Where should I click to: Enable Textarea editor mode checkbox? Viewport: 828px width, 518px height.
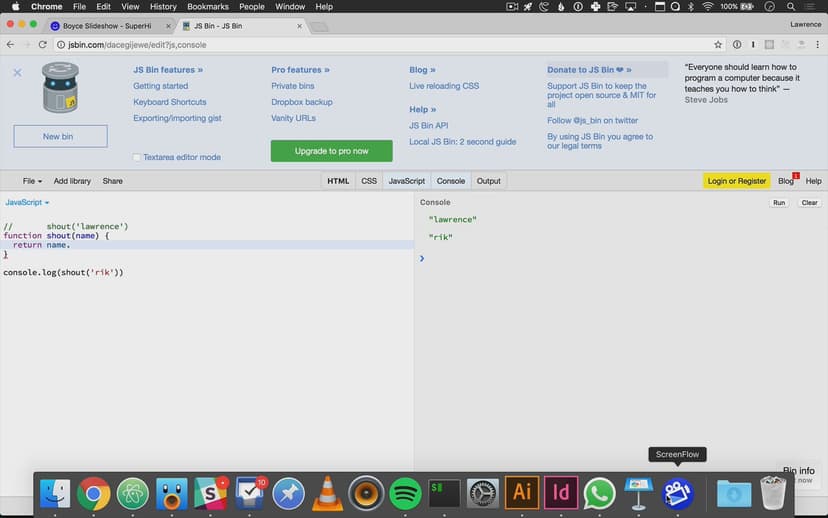(x=137, y=157)
